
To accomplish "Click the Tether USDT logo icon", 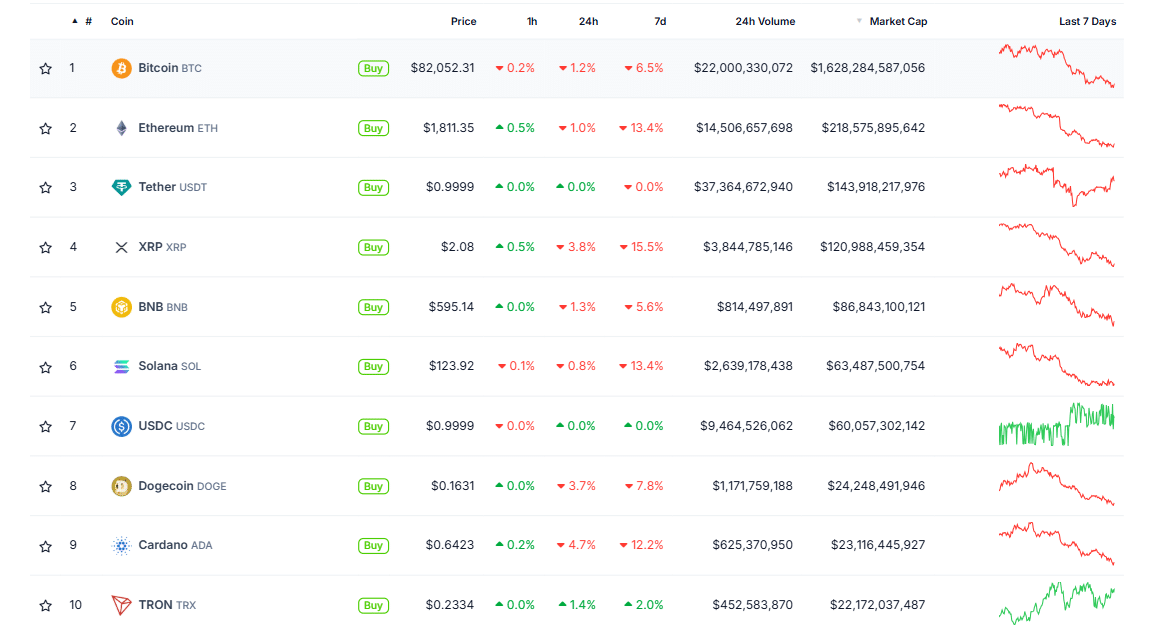I will tap(121, 187).
